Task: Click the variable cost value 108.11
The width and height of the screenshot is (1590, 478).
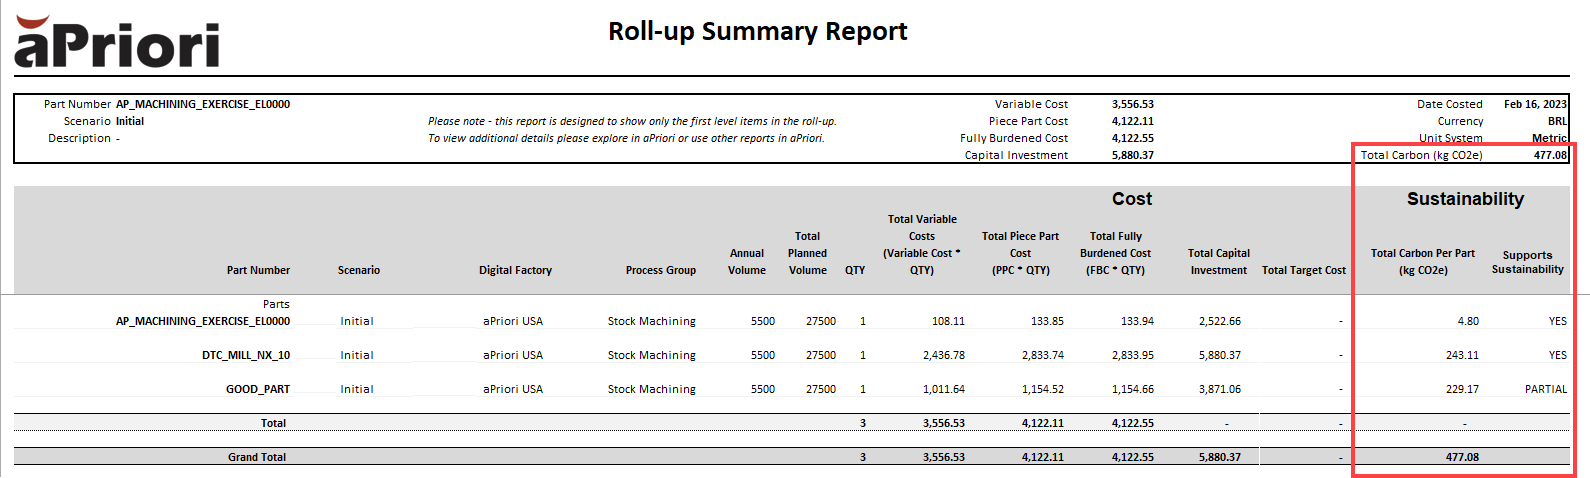Action: pos(948,321)
